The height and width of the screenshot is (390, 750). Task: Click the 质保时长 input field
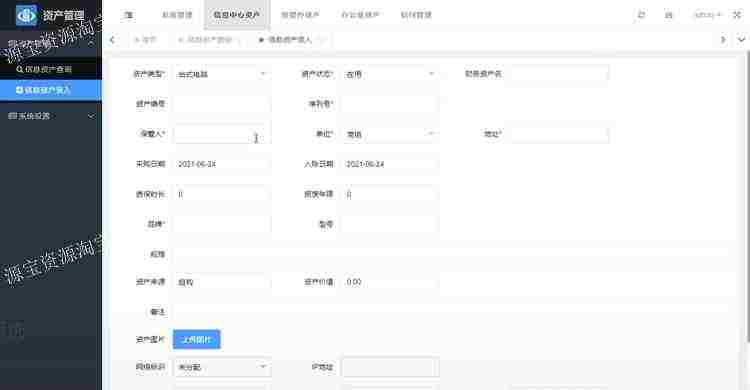tap(221, 194)
